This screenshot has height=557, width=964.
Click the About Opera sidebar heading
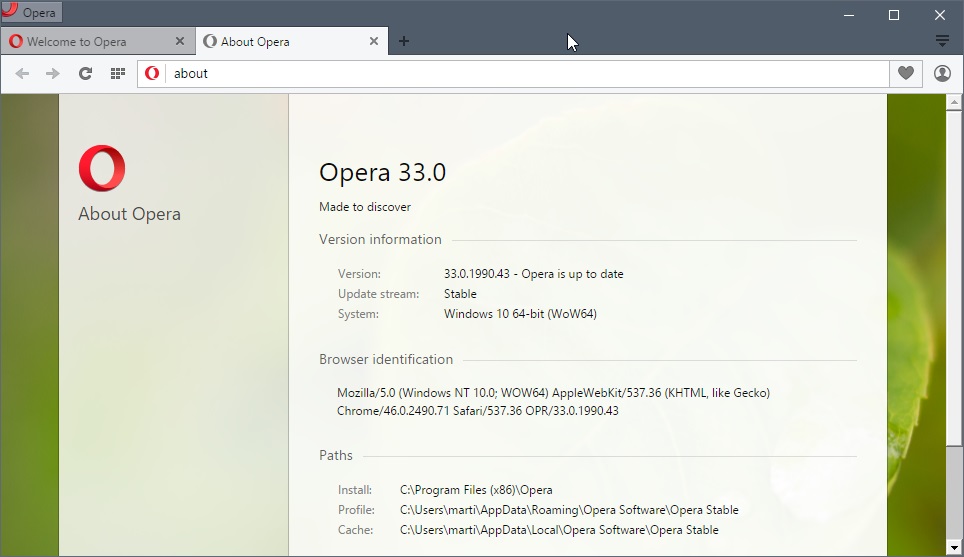[x=129, y=214]
